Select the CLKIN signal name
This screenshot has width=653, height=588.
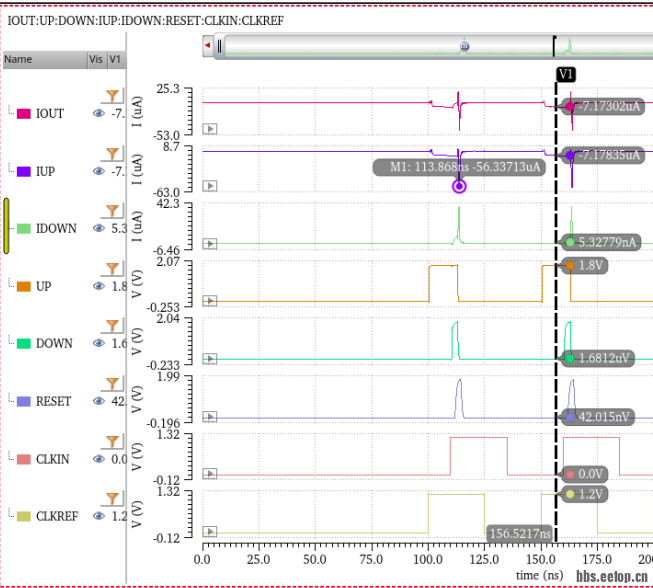pos(53,459)
